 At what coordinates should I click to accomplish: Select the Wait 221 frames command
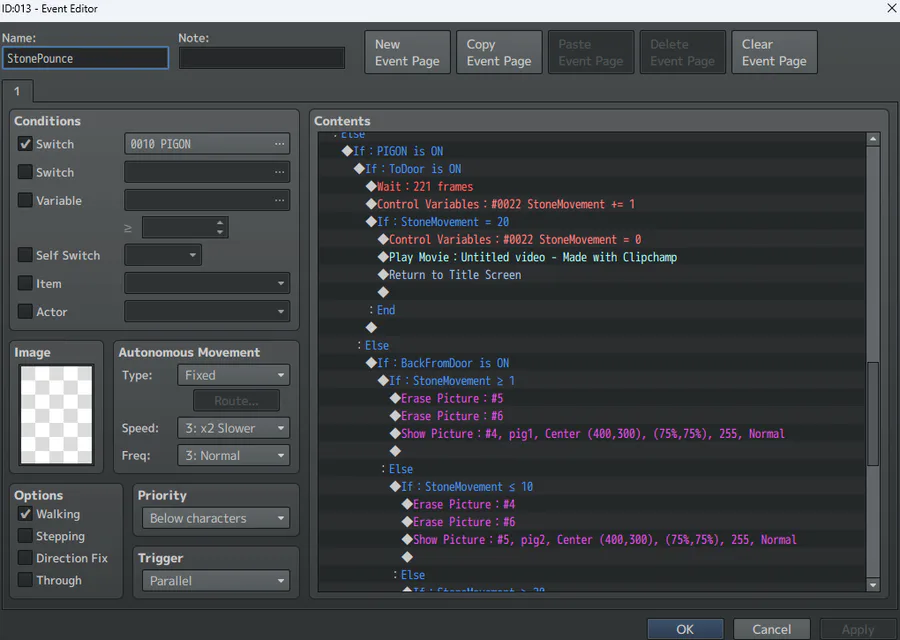(425, 187)
